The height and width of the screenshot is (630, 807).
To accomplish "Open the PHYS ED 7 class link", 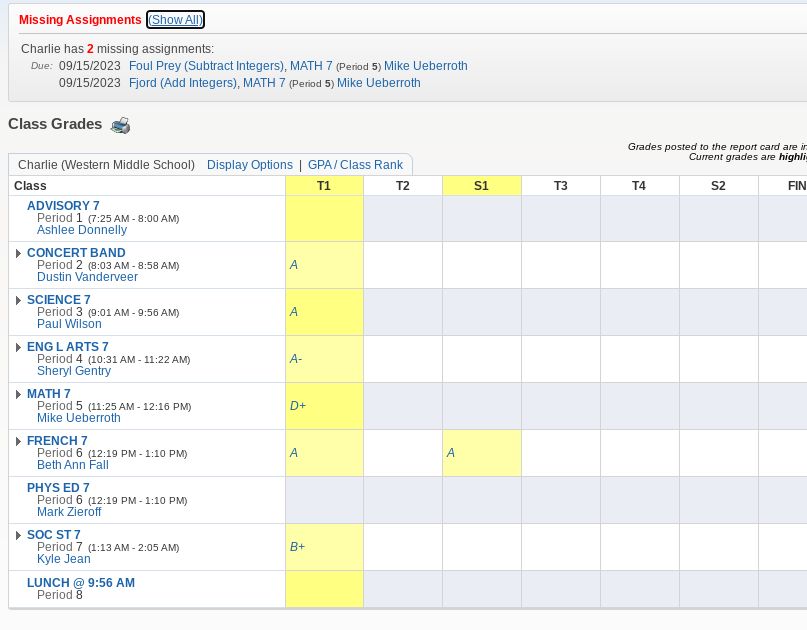I will 58,488.
